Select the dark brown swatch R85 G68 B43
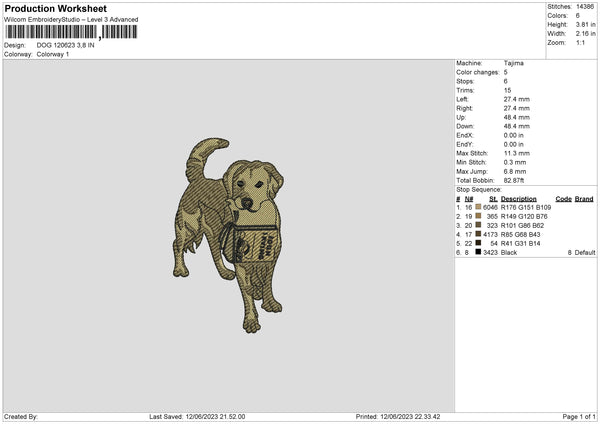600x424 pixels. pyautogui.click(x=480, y=234)
